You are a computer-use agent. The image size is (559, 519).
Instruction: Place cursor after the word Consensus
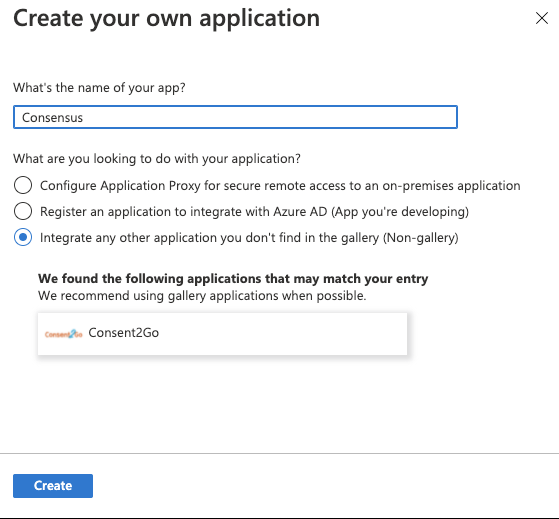(x=84, y=117)
